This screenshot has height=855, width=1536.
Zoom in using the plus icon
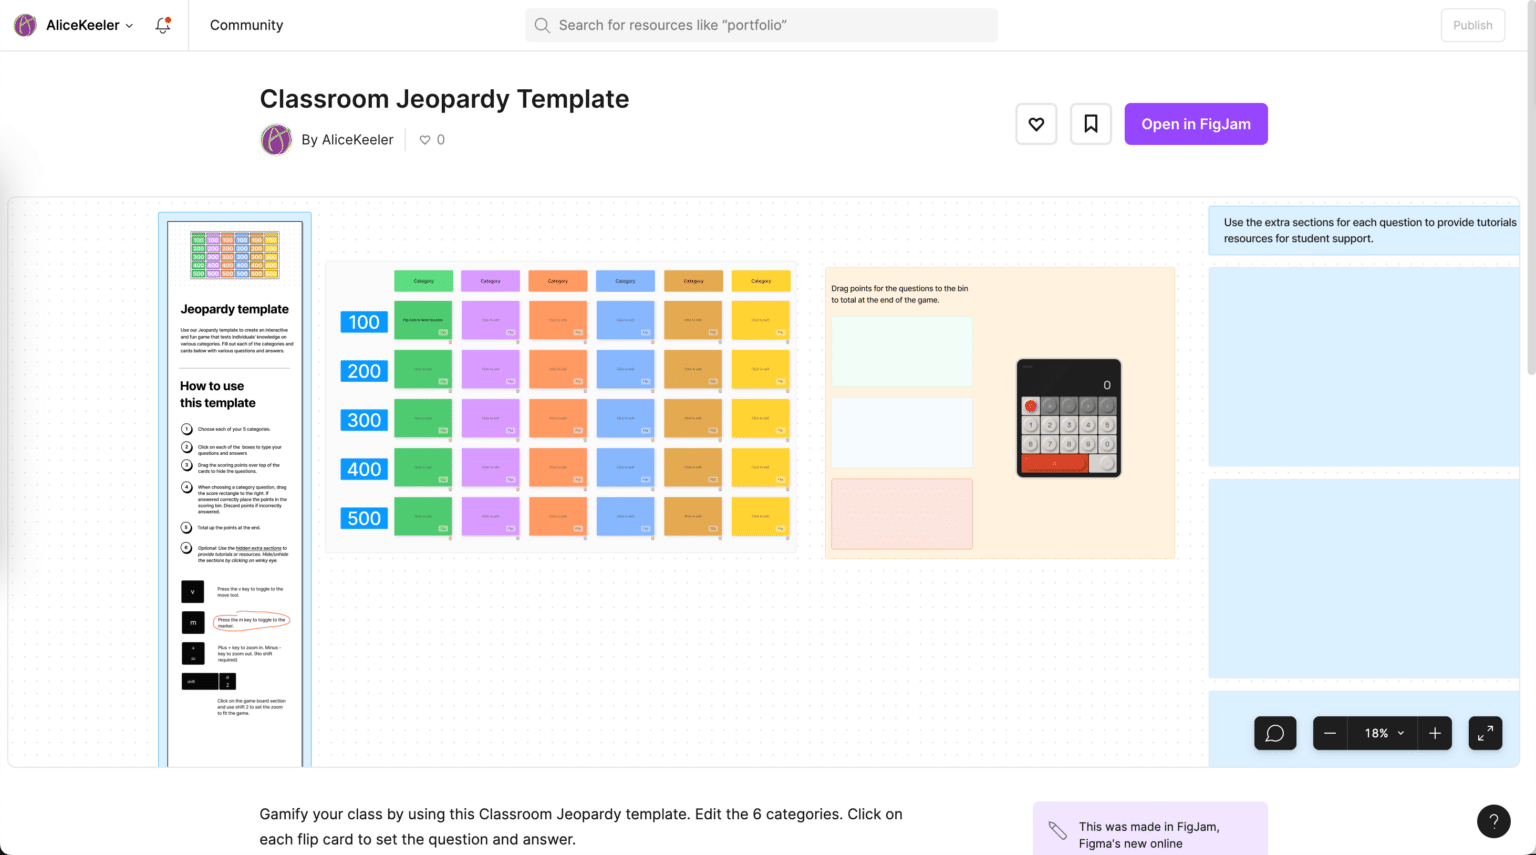click(1434, 733)
